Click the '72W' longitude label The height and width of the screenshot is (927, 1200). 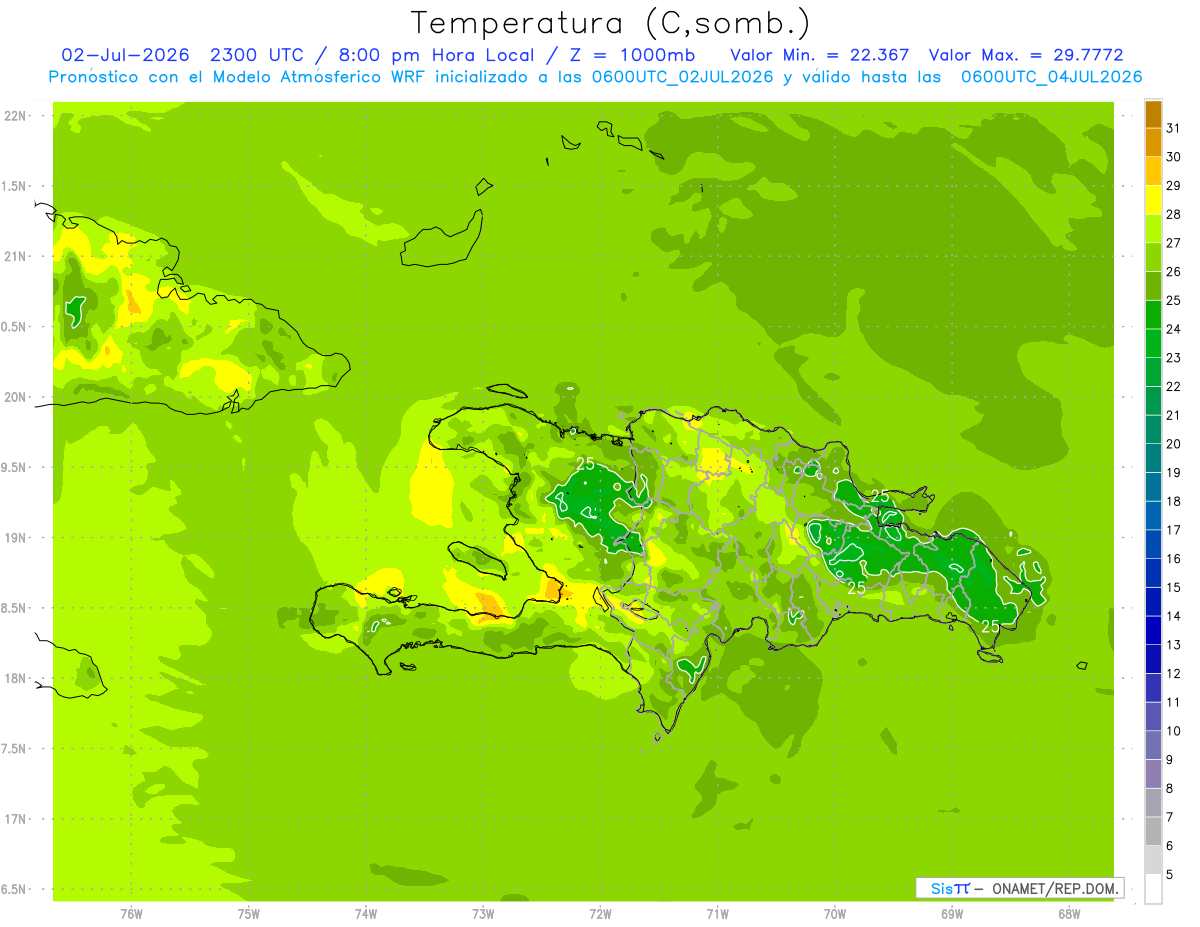point(600,914)
